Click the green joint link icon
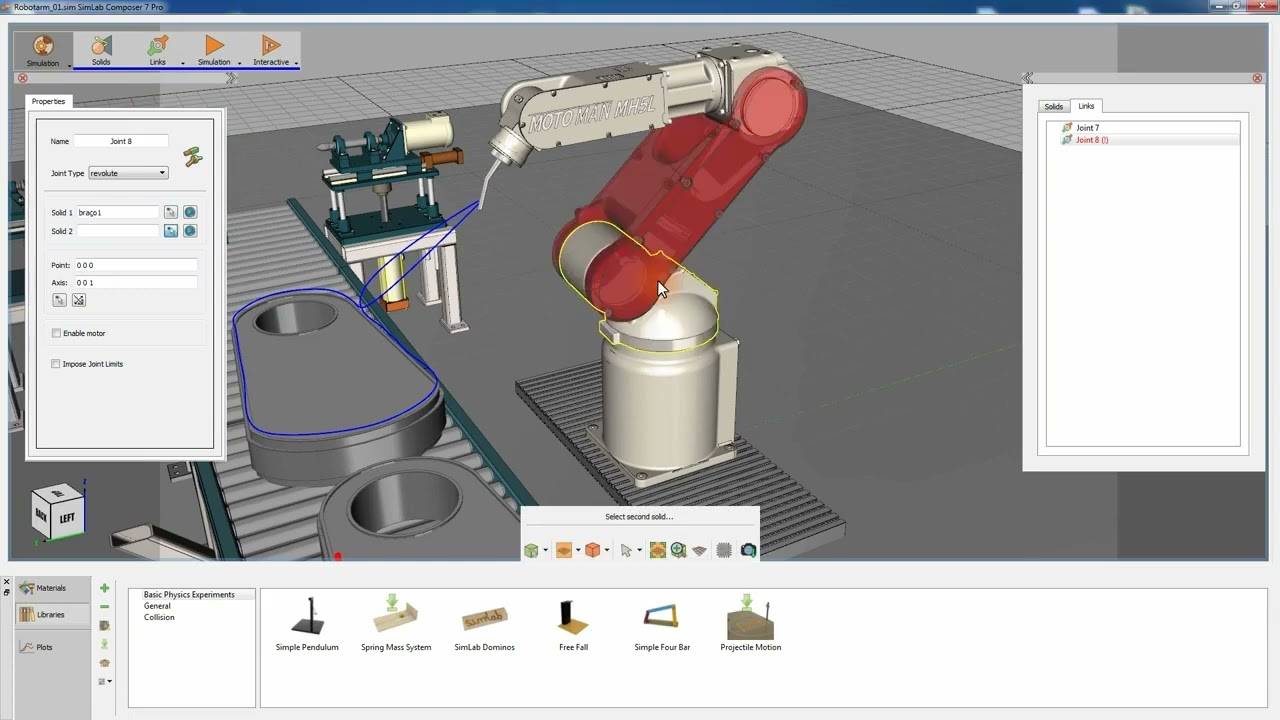Viewport: 1280px width, 720px height. coord(192,156)
